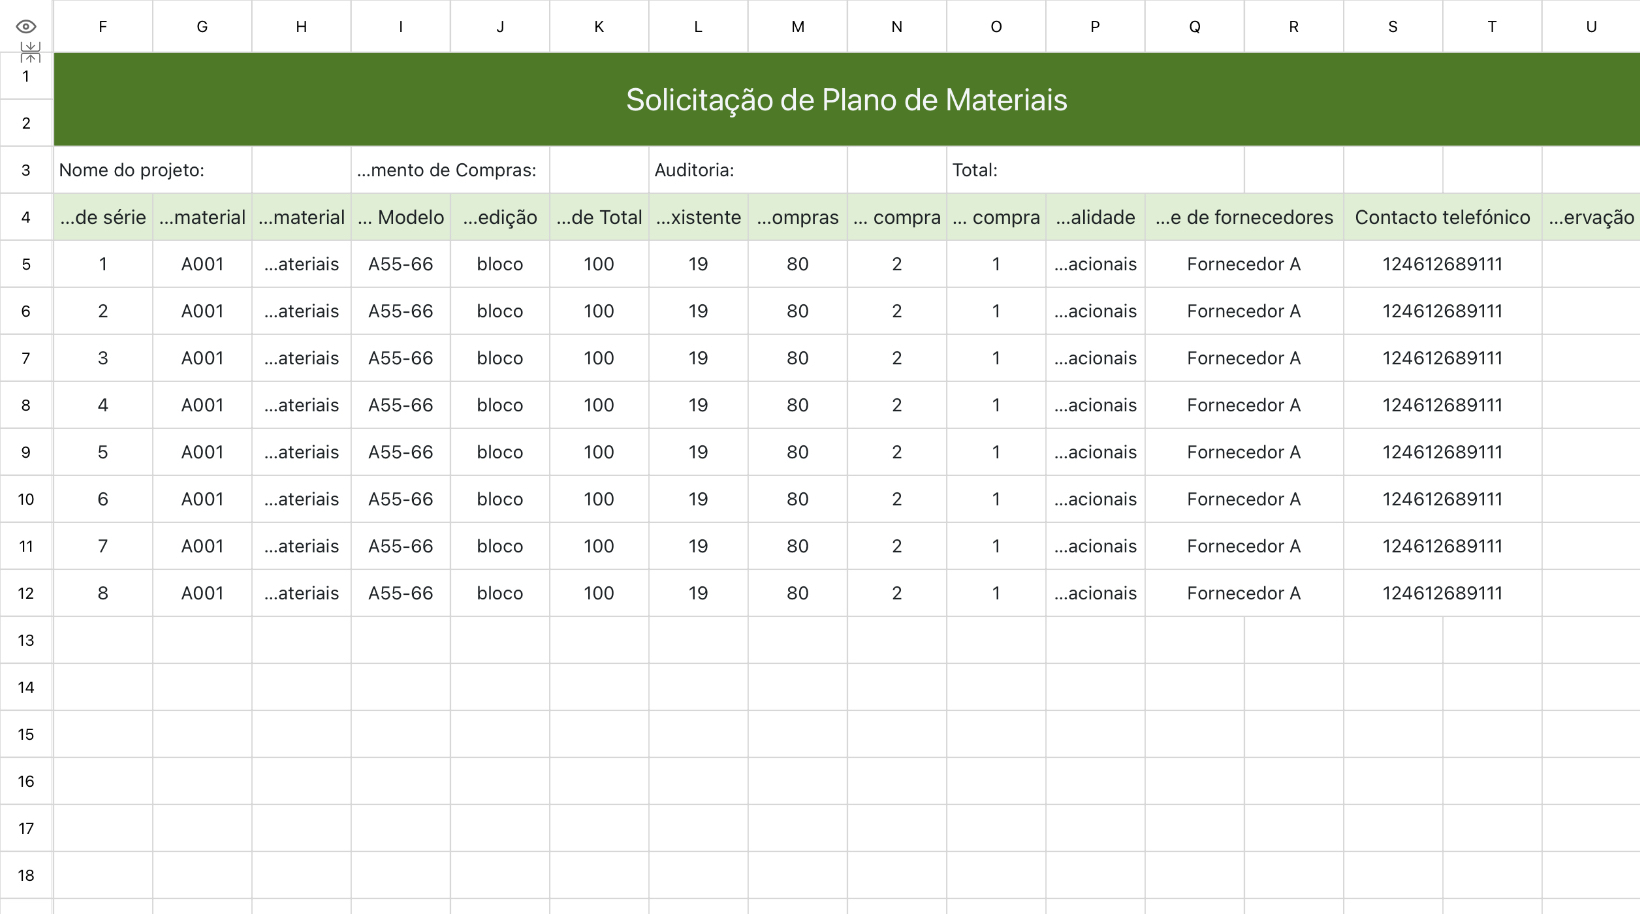The width and height of the screenshot is (1640, 914).
Task: Click the '...e de fornecedores' header cell
Action: [1244, 217]
